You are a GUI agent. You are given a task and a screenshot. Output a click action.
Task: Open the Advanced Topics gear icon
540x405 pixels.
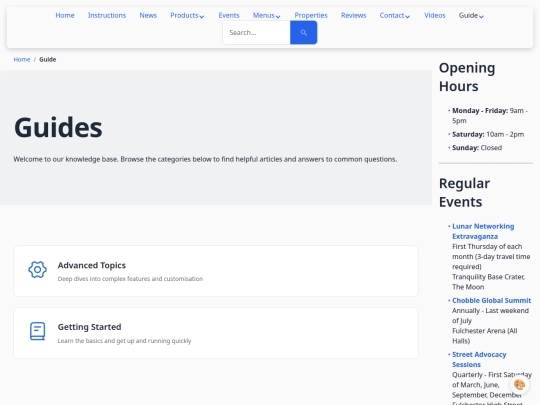tap(38, 269)
